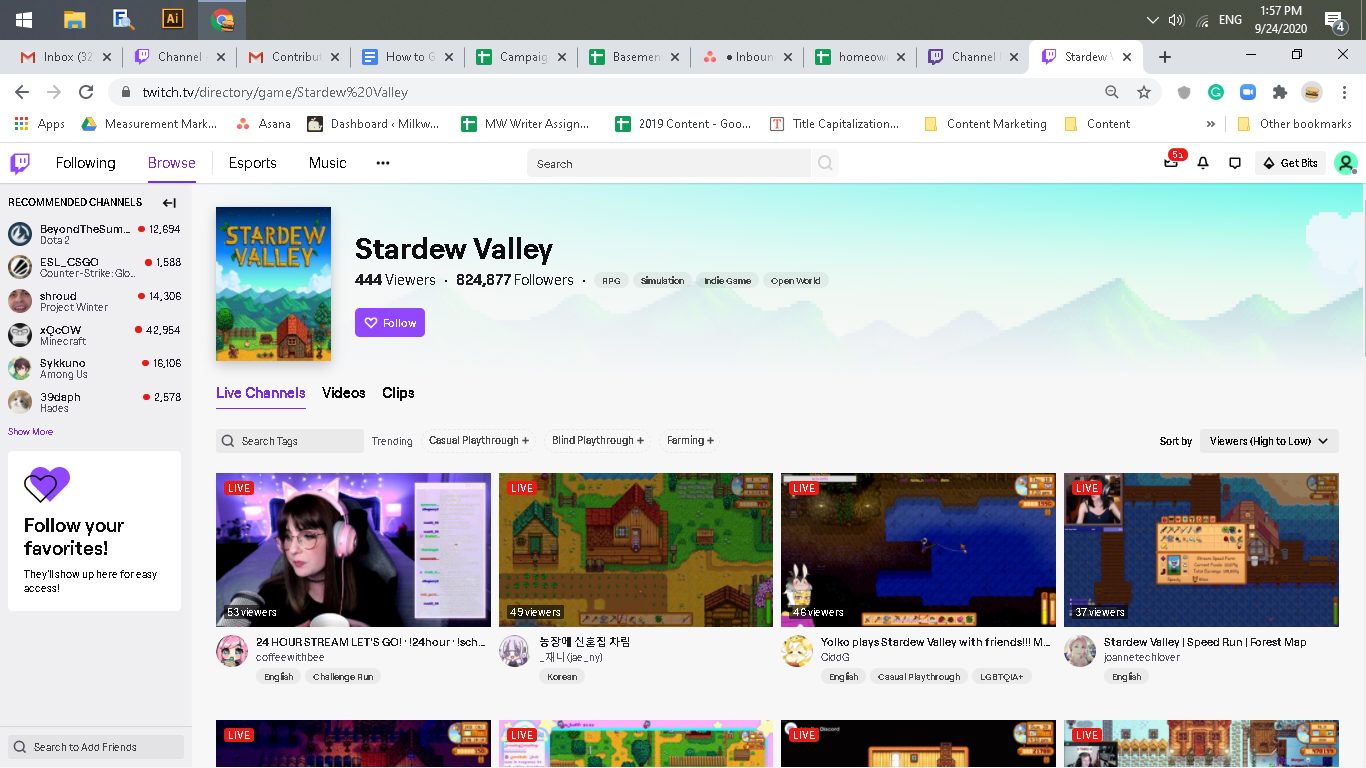Switch to the Inbox Gmail tab
The width and height of the screenshot is (1366, 768).
pyautogui.click(x=68, y=57)
